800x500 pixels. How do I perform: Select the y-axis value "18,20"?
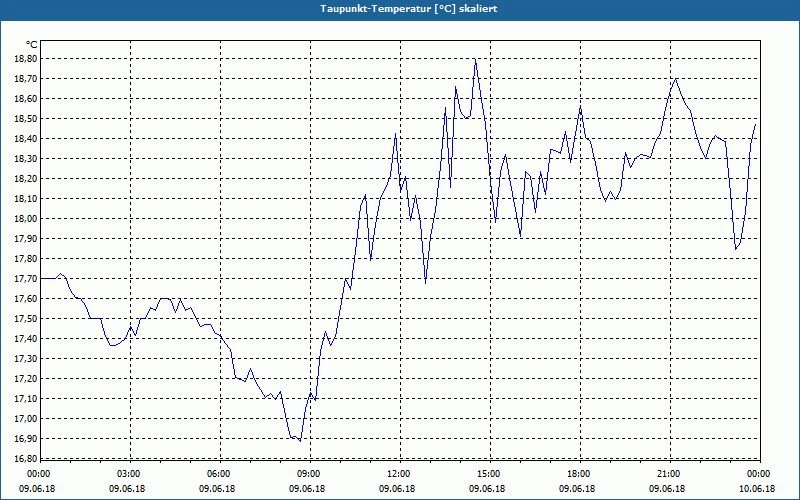26,179
